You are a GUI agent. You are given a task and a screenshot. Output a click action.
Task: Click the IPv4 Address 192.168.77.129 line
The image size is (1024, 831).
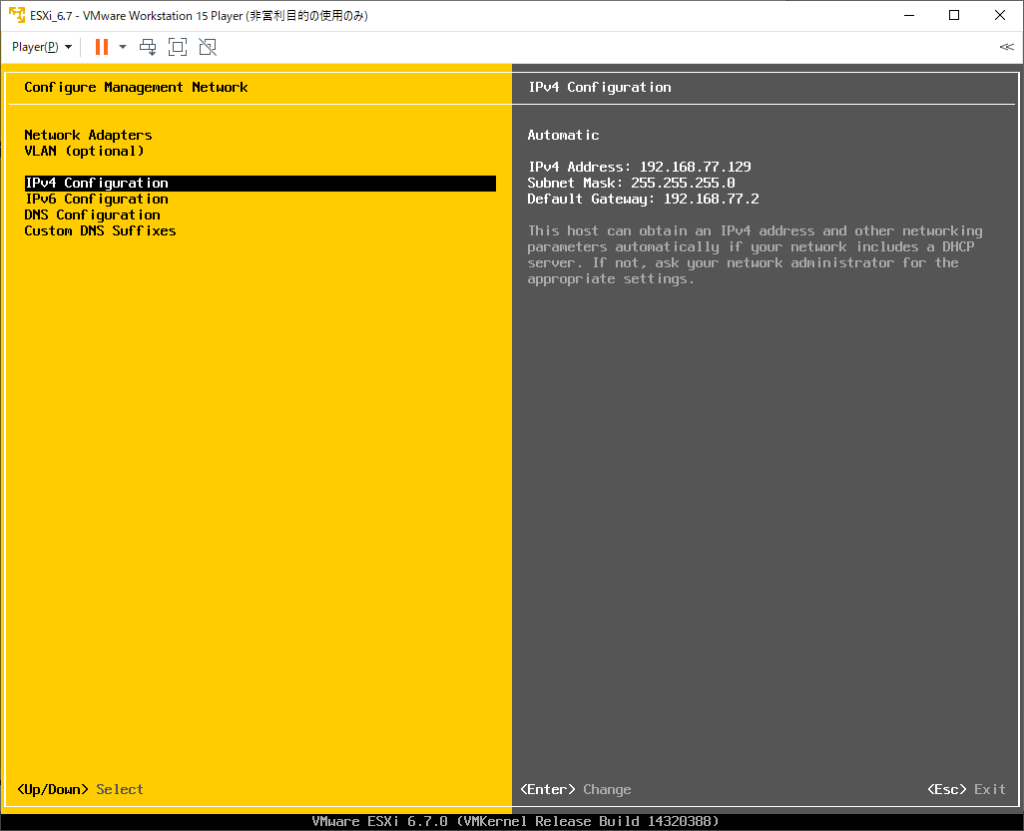point(639,167)
